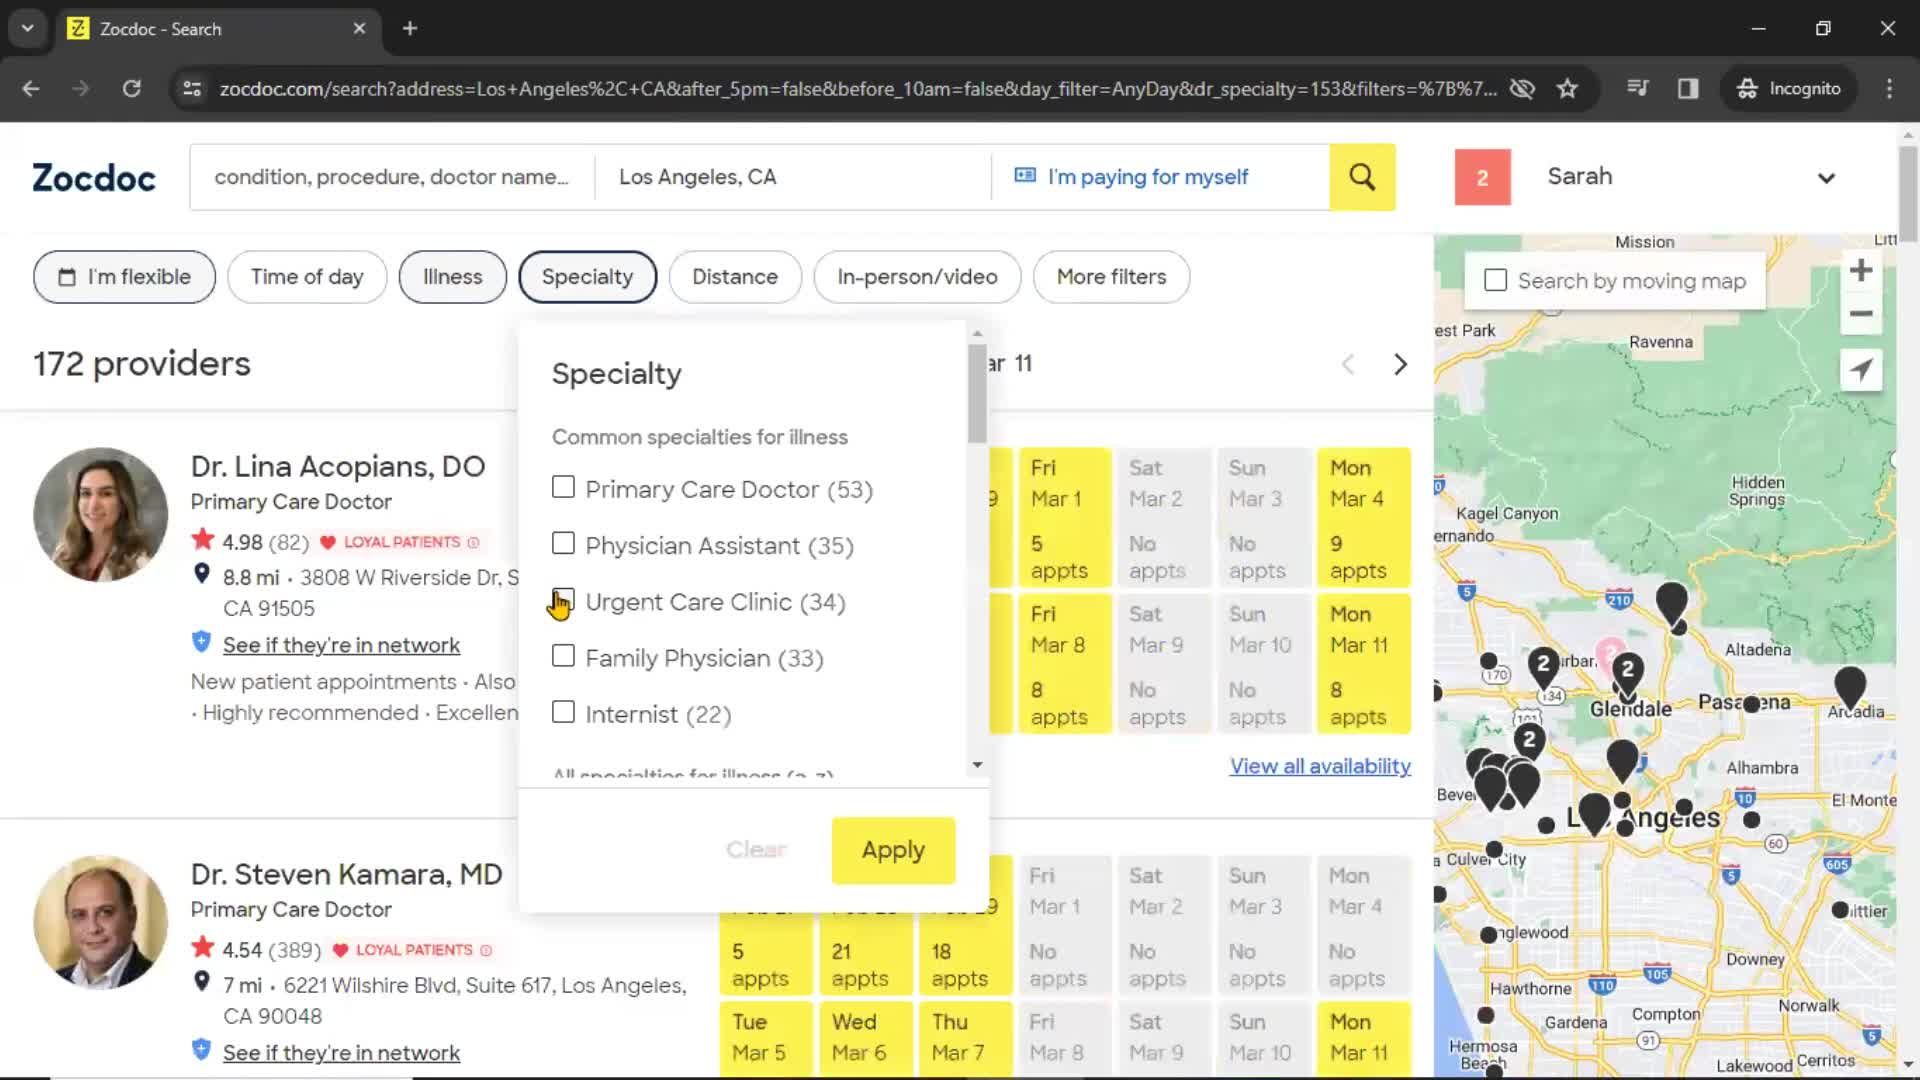This screenshot has width=1920, height=1080.
Task: Click the third-party cookies blocked eye icon
Action: pos(1522,88)
